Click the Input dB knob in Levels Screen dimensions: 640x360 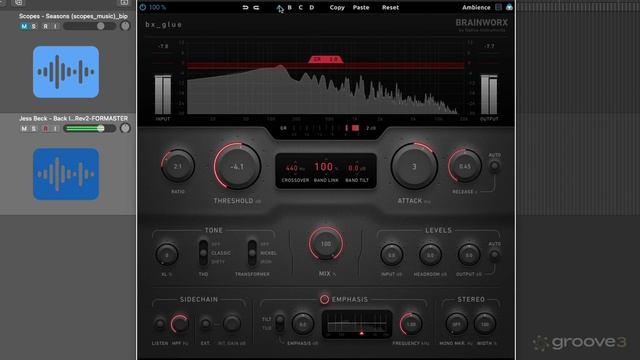point(391,255)
